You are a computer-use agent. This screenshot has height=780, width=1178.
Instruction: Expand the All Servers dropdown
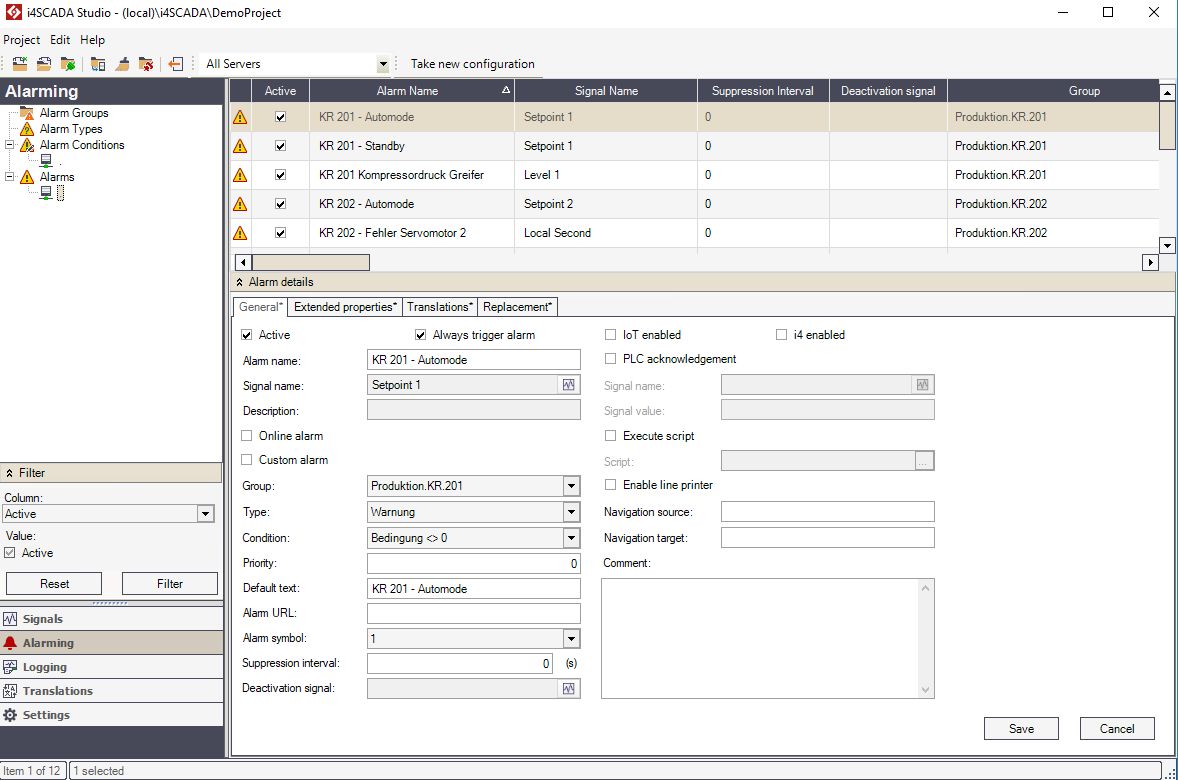click(x=382, y=64)
